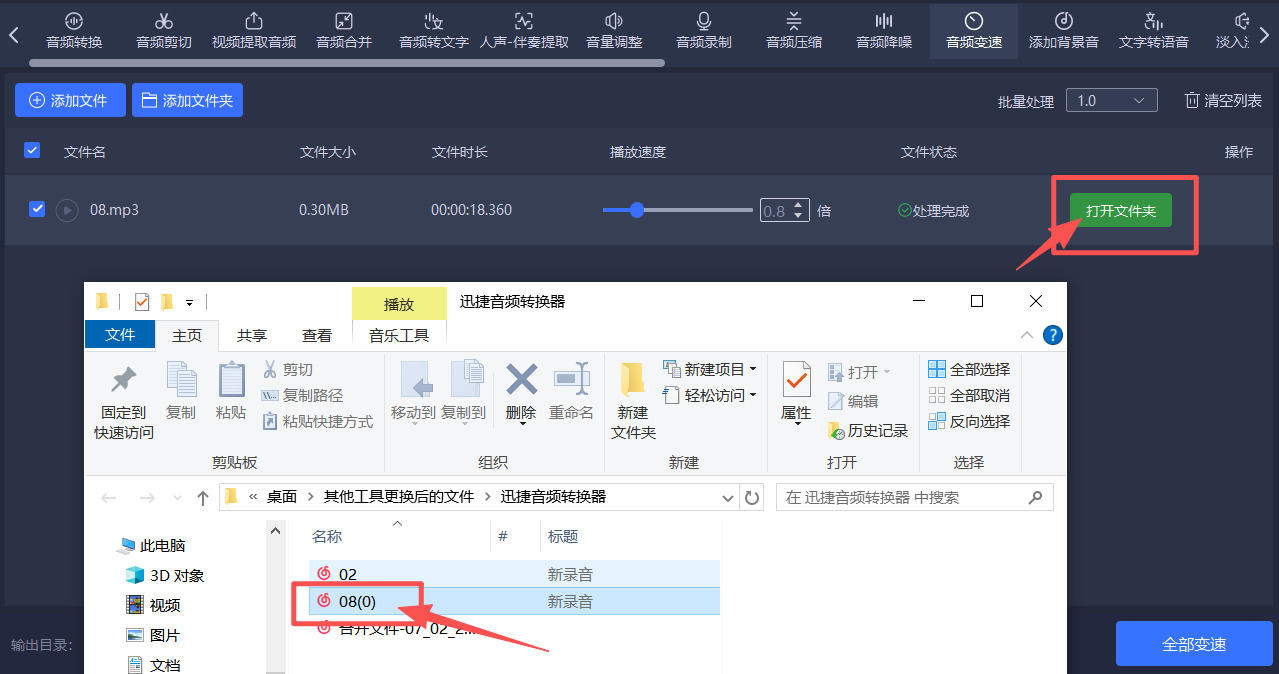Select 视频提取音频 function

coord(253,30)
